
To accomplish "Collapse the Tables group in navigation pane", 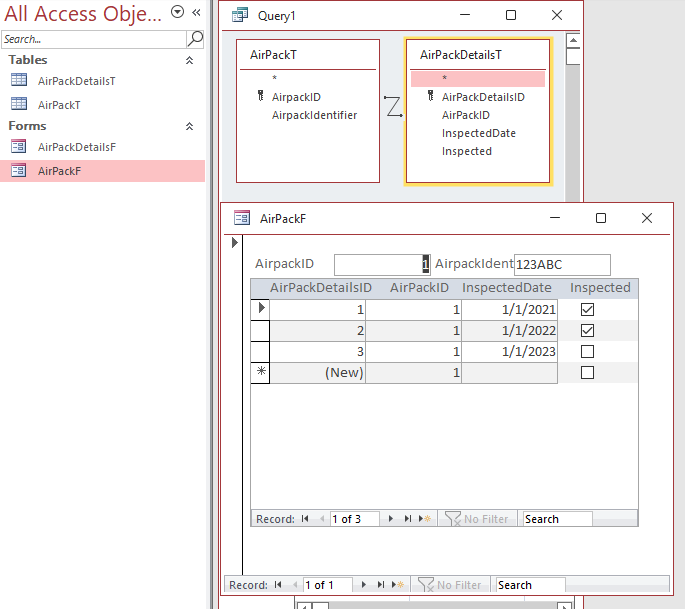I will click(x=189, y=60).
